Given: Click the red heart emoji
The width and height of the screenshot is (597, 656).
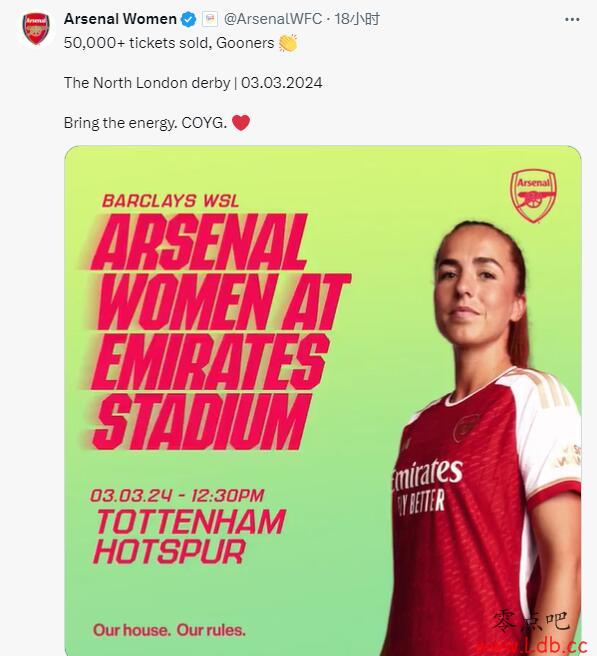Looking at the screenshot, I should point(241,123).
